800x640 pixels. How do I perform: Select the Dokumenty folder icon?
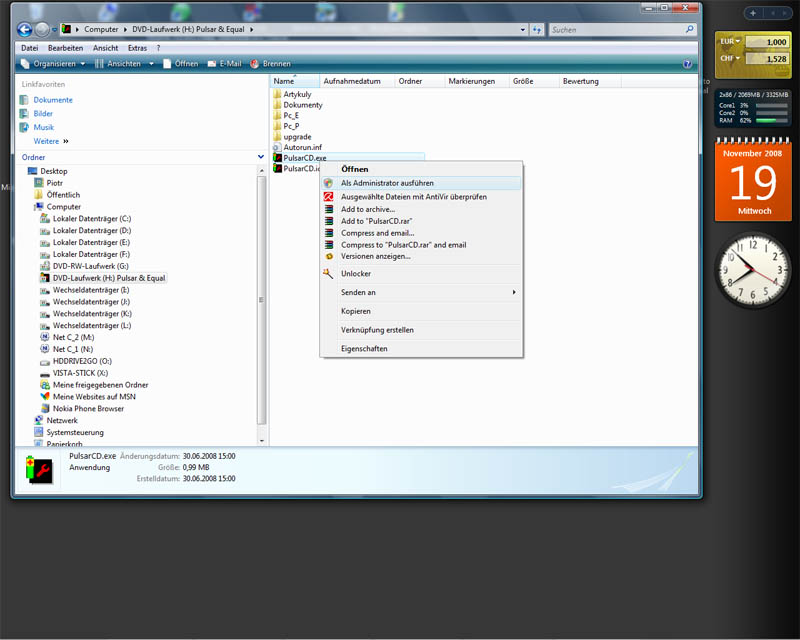tap(278, 105)
